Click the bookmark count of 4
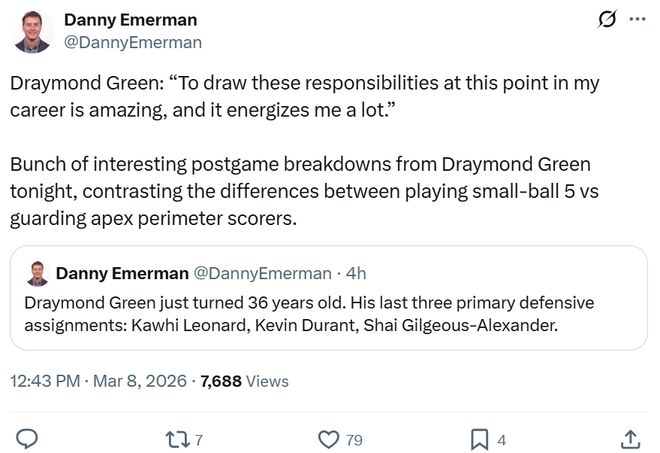The height and width of the screenshot is (453, 660). click(501, 440)
